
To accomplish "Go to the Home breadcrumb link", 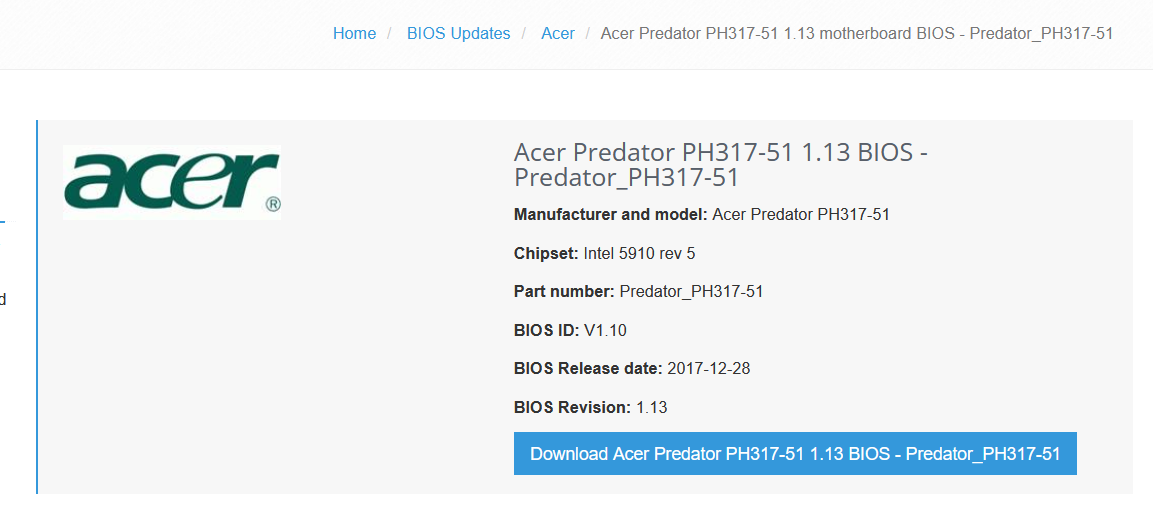I will click(x=354, y=34).
